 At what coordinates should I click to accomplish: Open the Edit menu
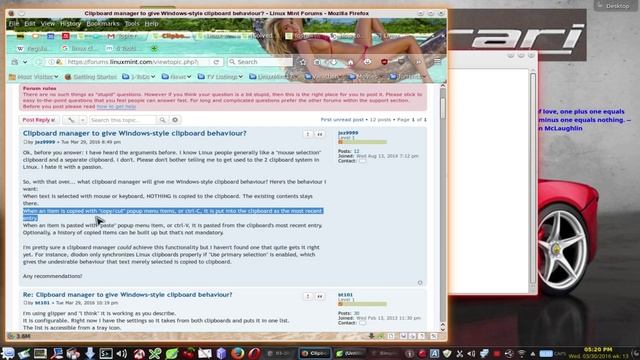point(29,24)
